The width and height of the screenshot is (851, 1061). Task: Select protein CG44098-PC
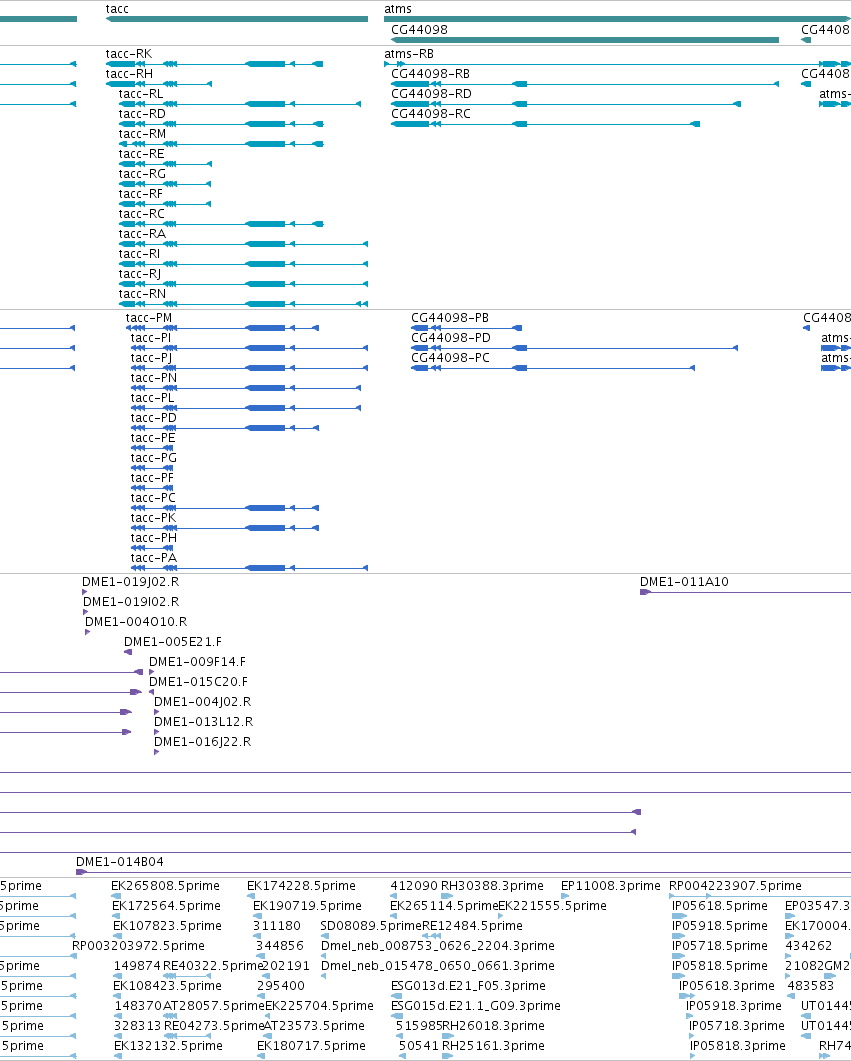(451, 358)
